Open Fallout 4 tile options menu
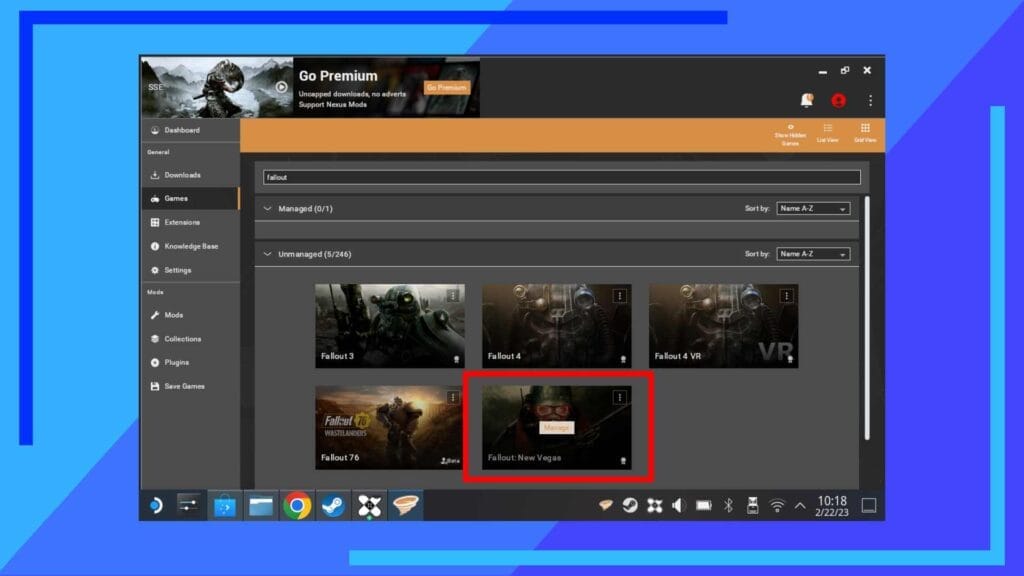 620,296
